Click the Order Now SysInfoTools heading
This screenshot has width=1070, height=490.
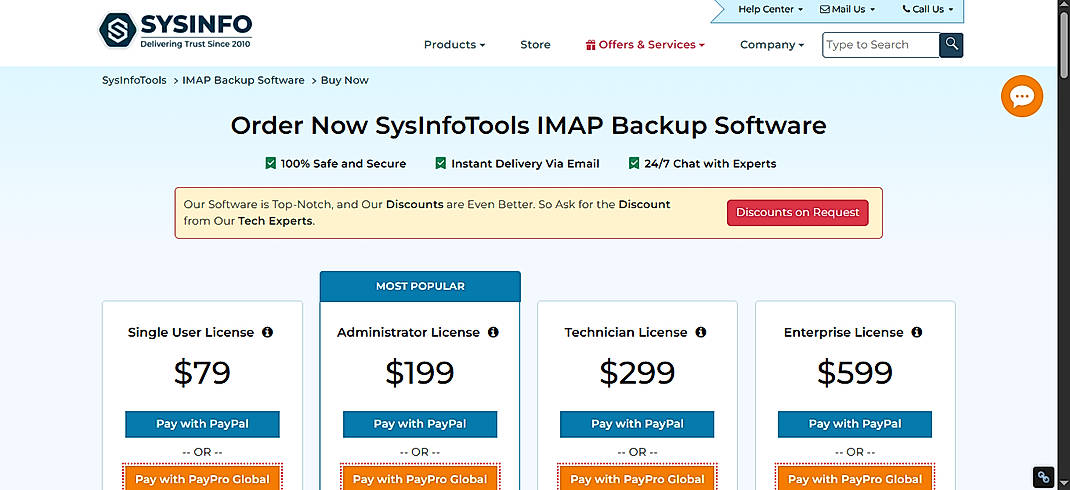(528, 126)
